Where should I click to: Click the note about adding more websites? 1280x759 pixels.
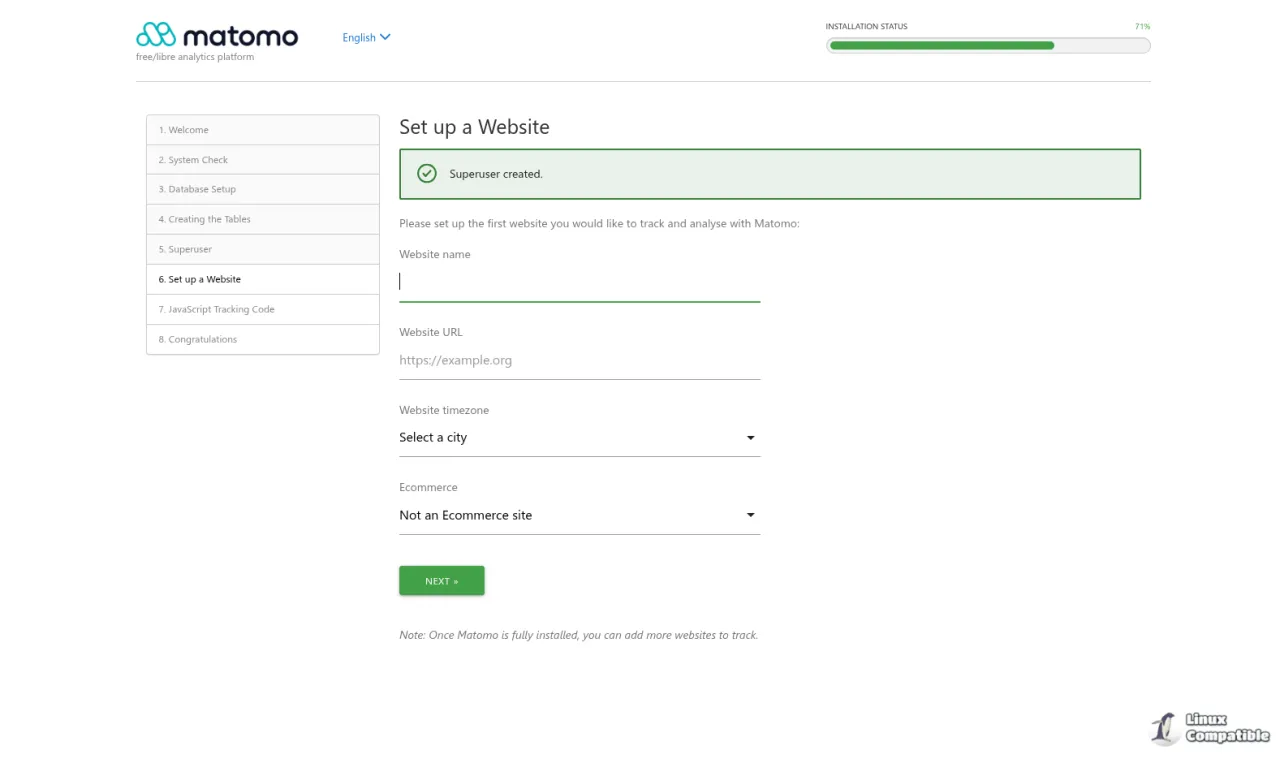click(x=579, y=635)
